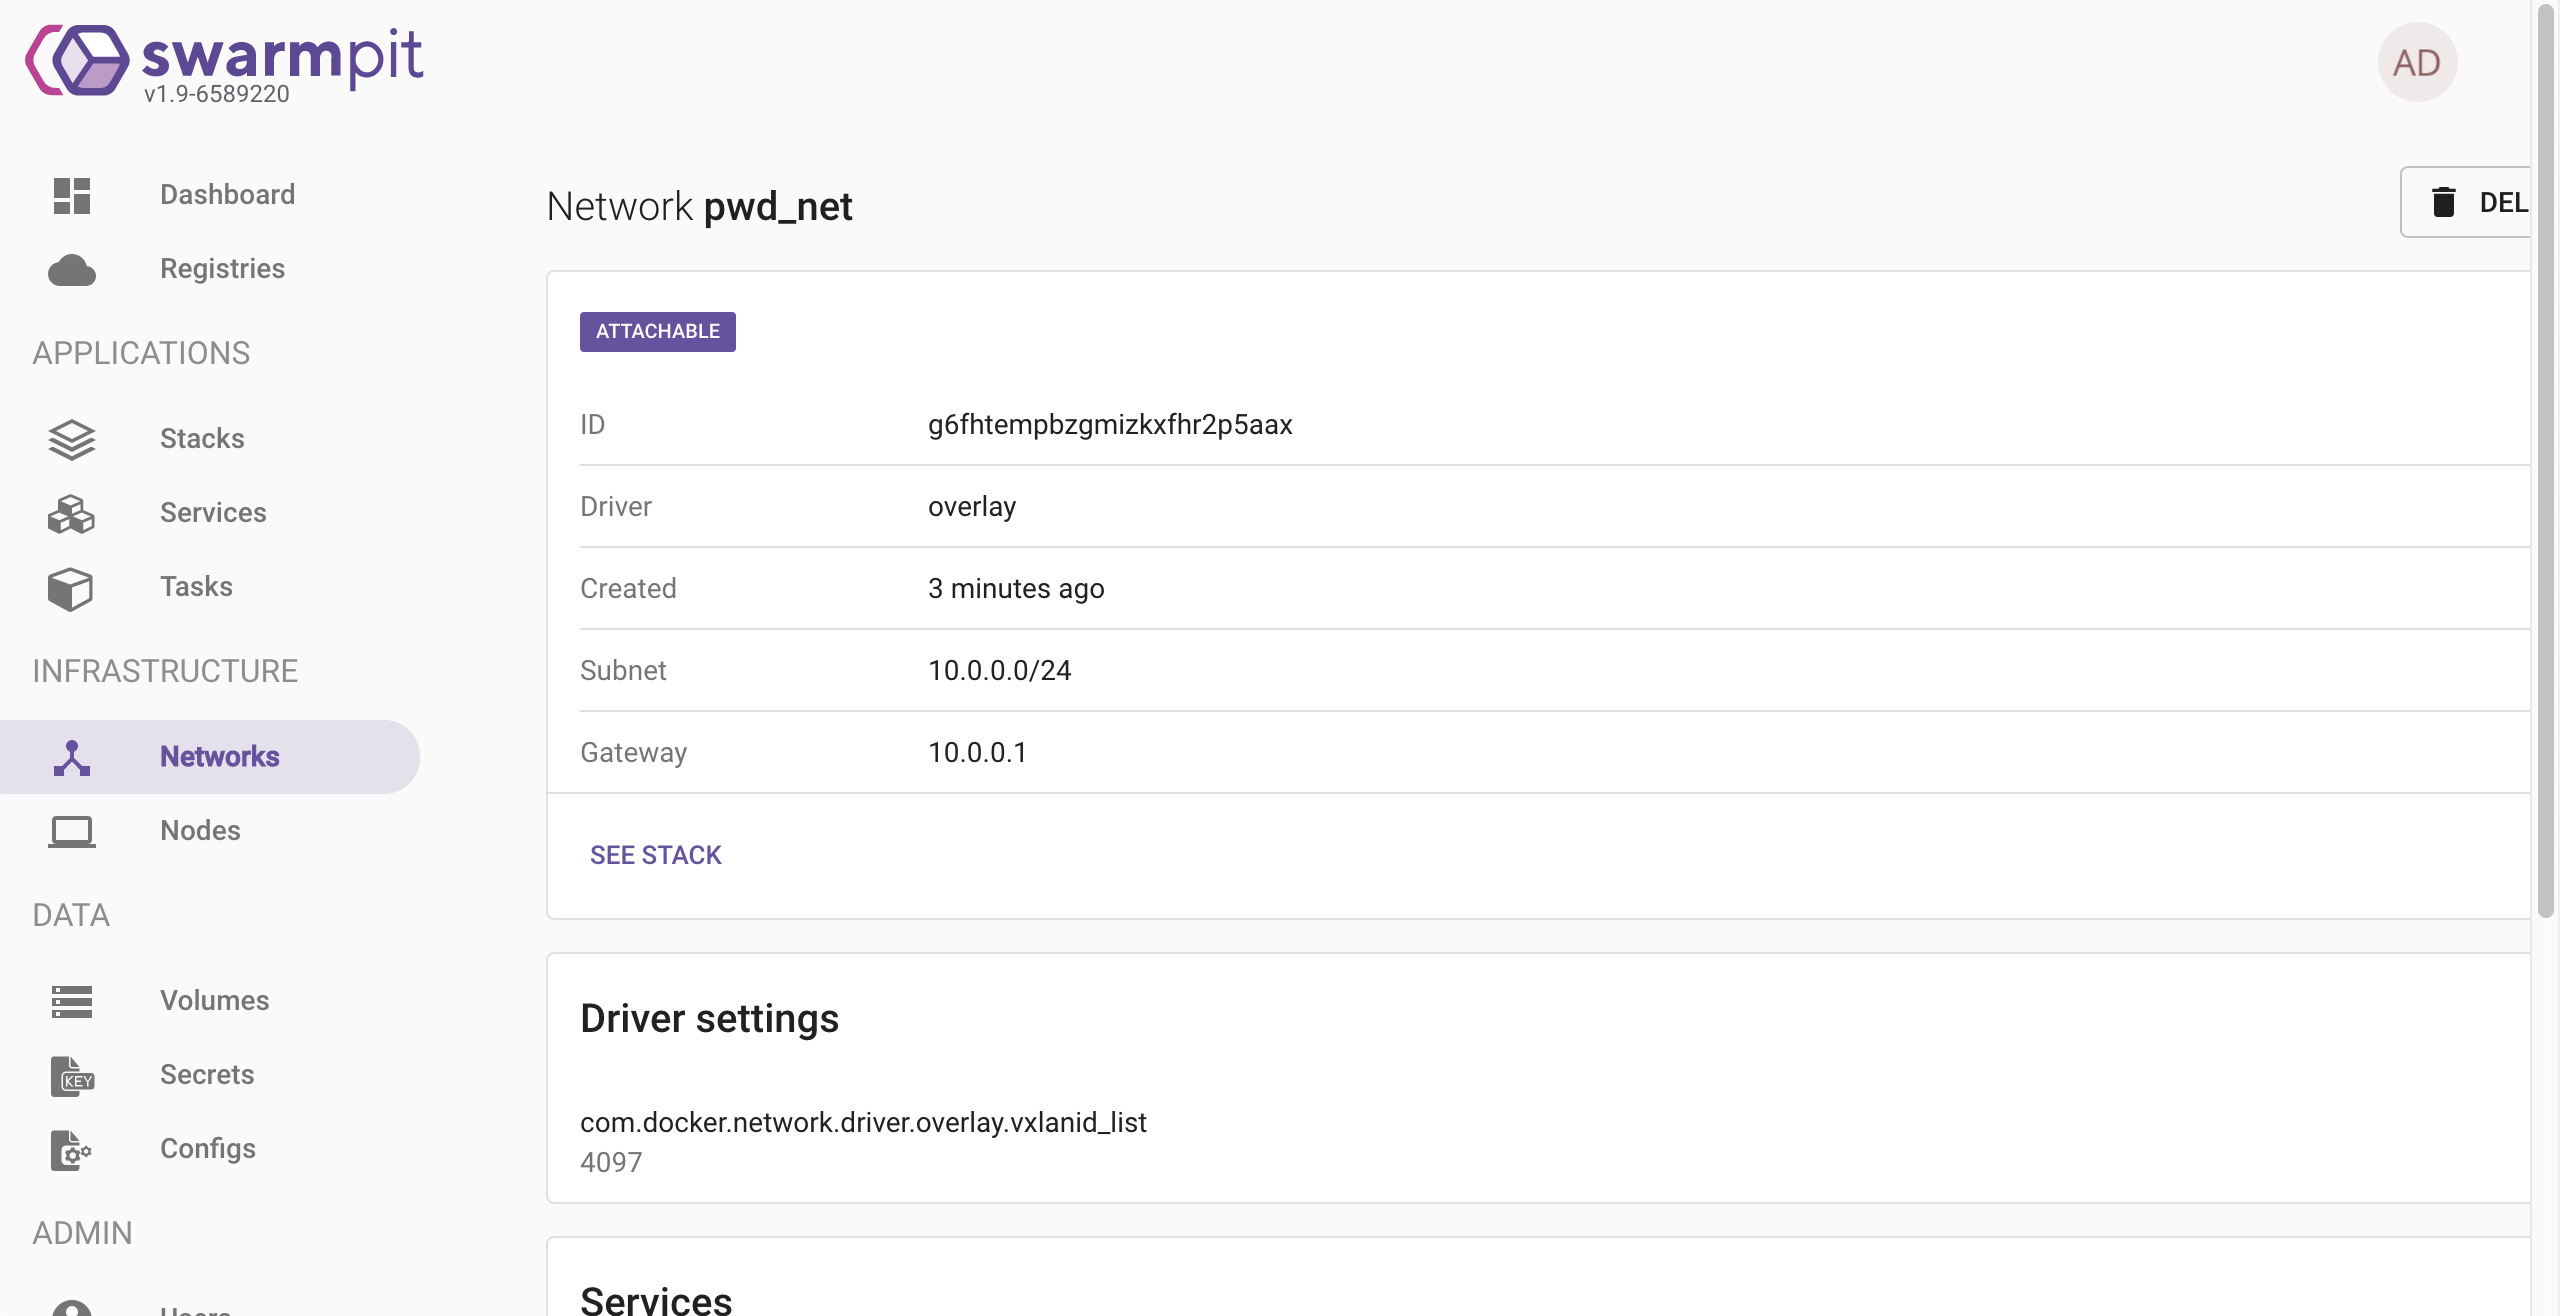The image size is (2560, 1316).
Task: Click the Services cubes icon
Action: tap(72, 514)
